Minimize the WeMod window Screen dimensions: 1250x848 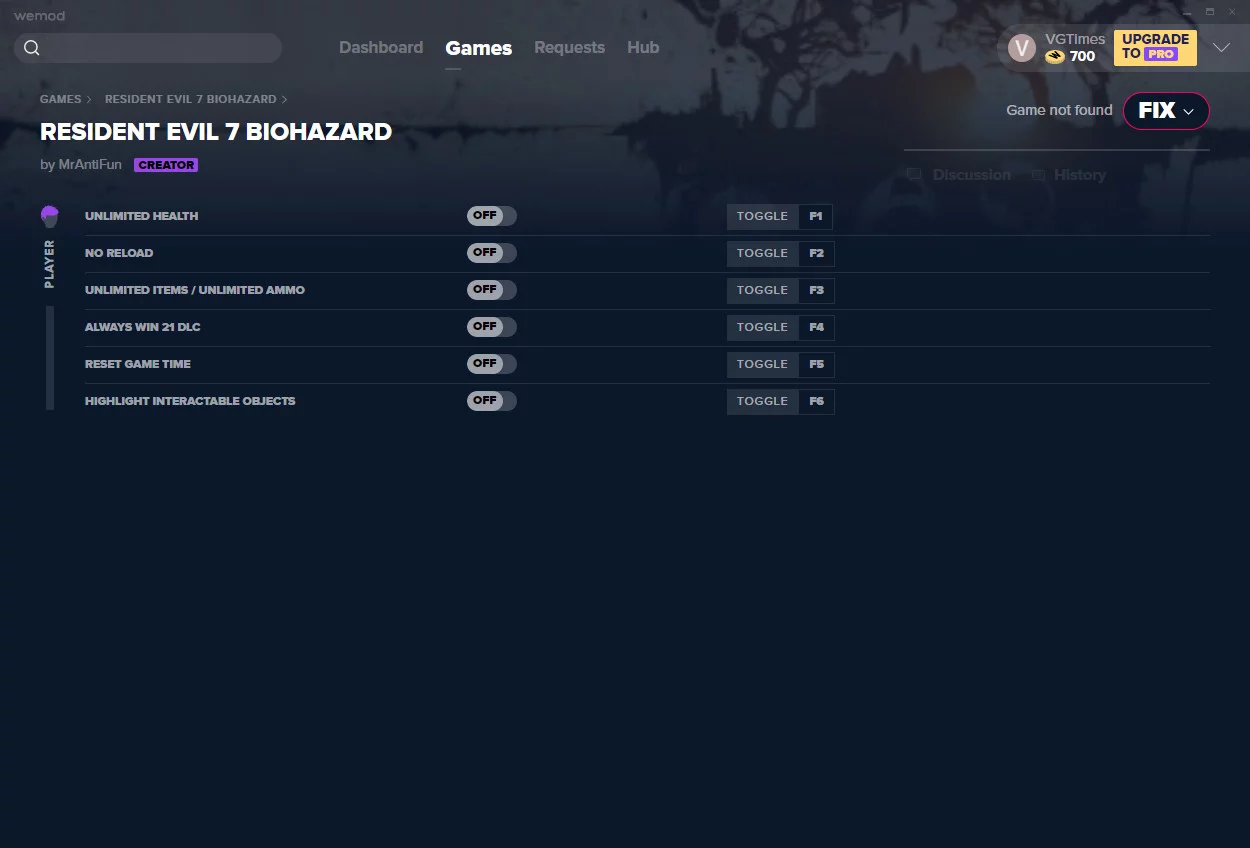tap(1187, 12)
